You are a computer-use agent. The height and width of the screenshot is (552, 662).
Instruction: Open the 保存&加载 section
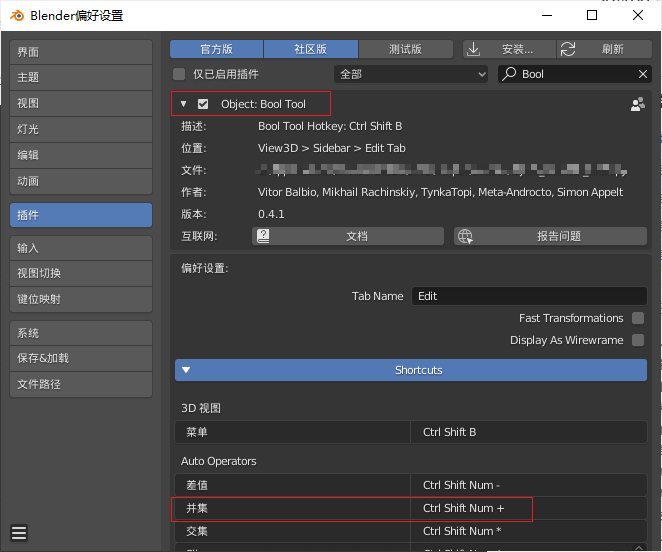click(x=81, y=358)
